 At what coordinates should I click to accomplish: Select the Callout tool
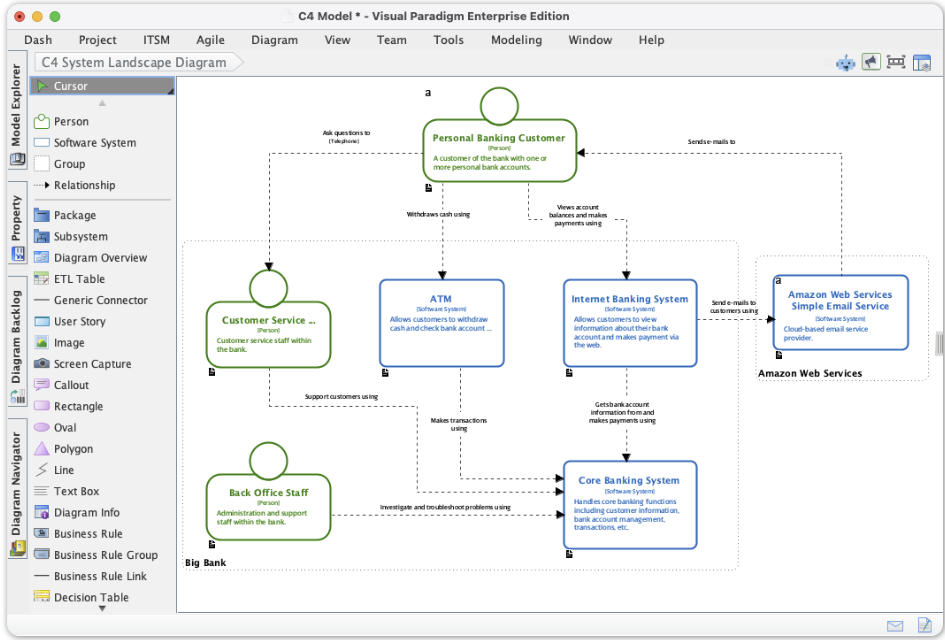click(x=61, y=385)
